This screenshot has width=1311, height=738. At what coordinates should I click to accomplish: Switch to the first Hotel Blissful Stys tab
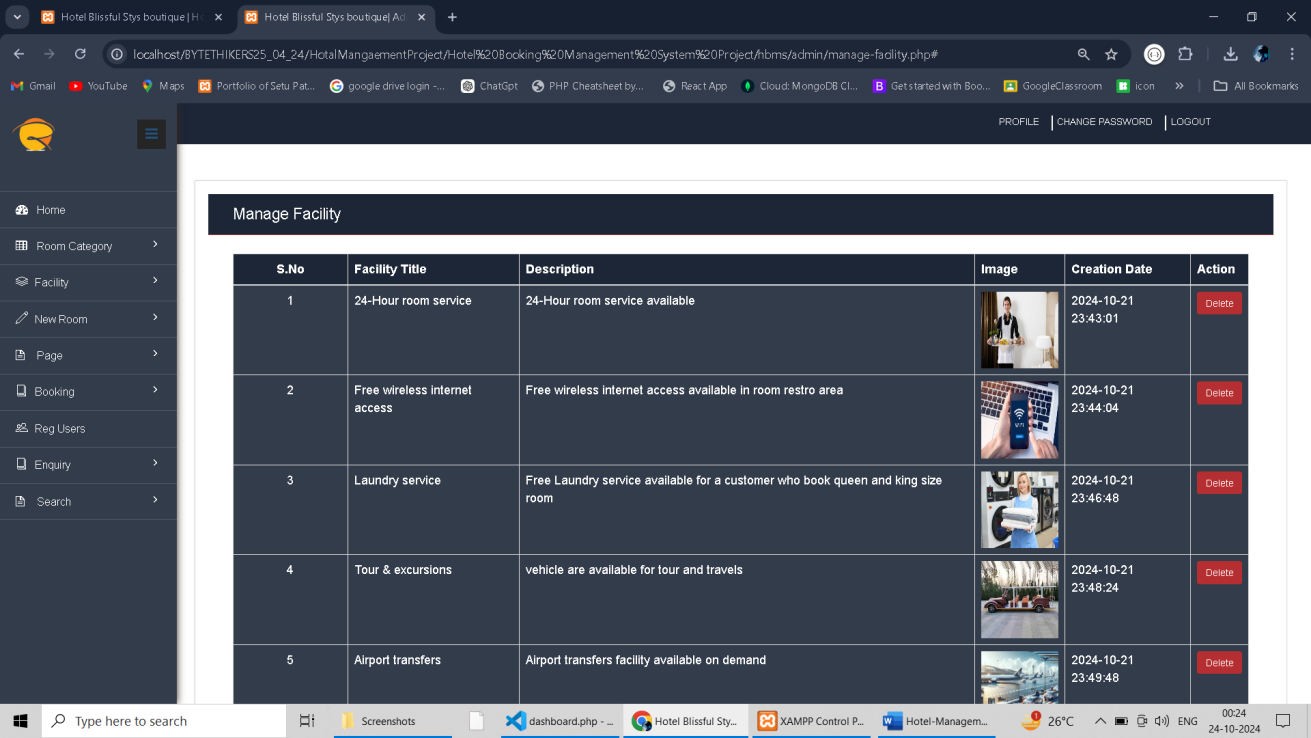(130, 17)
